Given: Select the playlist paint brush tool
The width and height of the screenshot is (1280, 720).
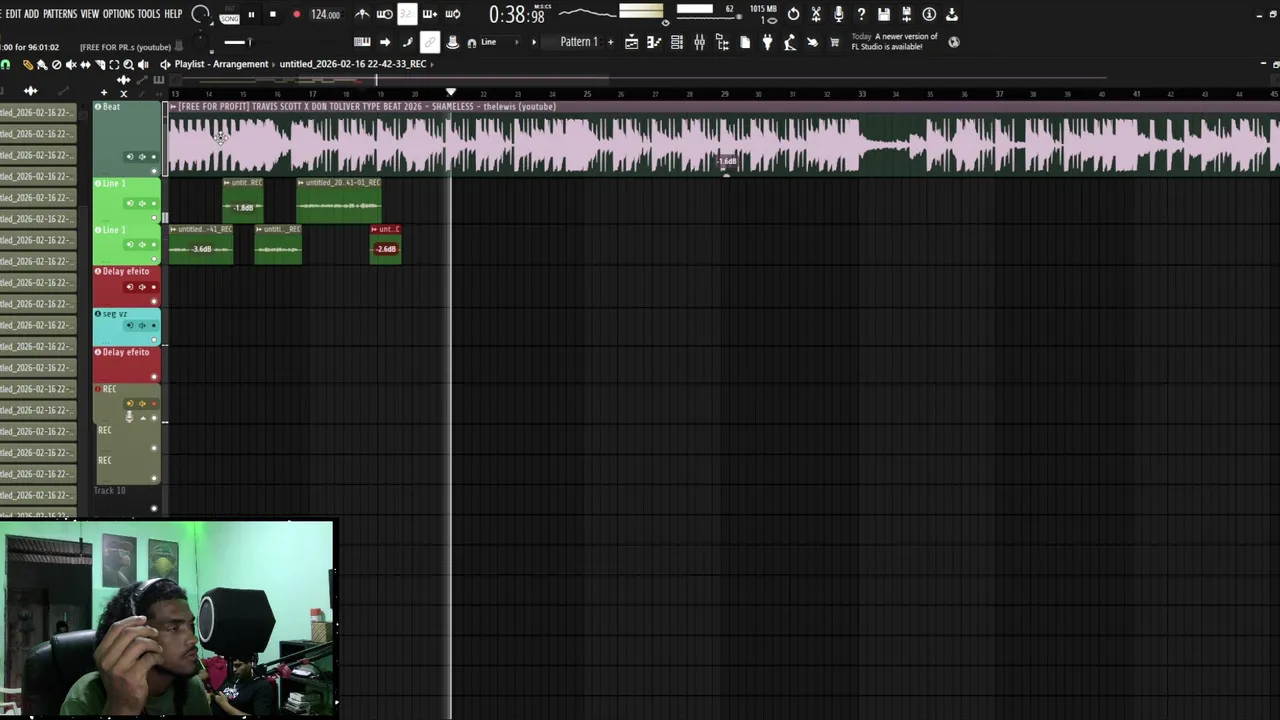Looking at the screenshot, I should click(x=42, y=65).
